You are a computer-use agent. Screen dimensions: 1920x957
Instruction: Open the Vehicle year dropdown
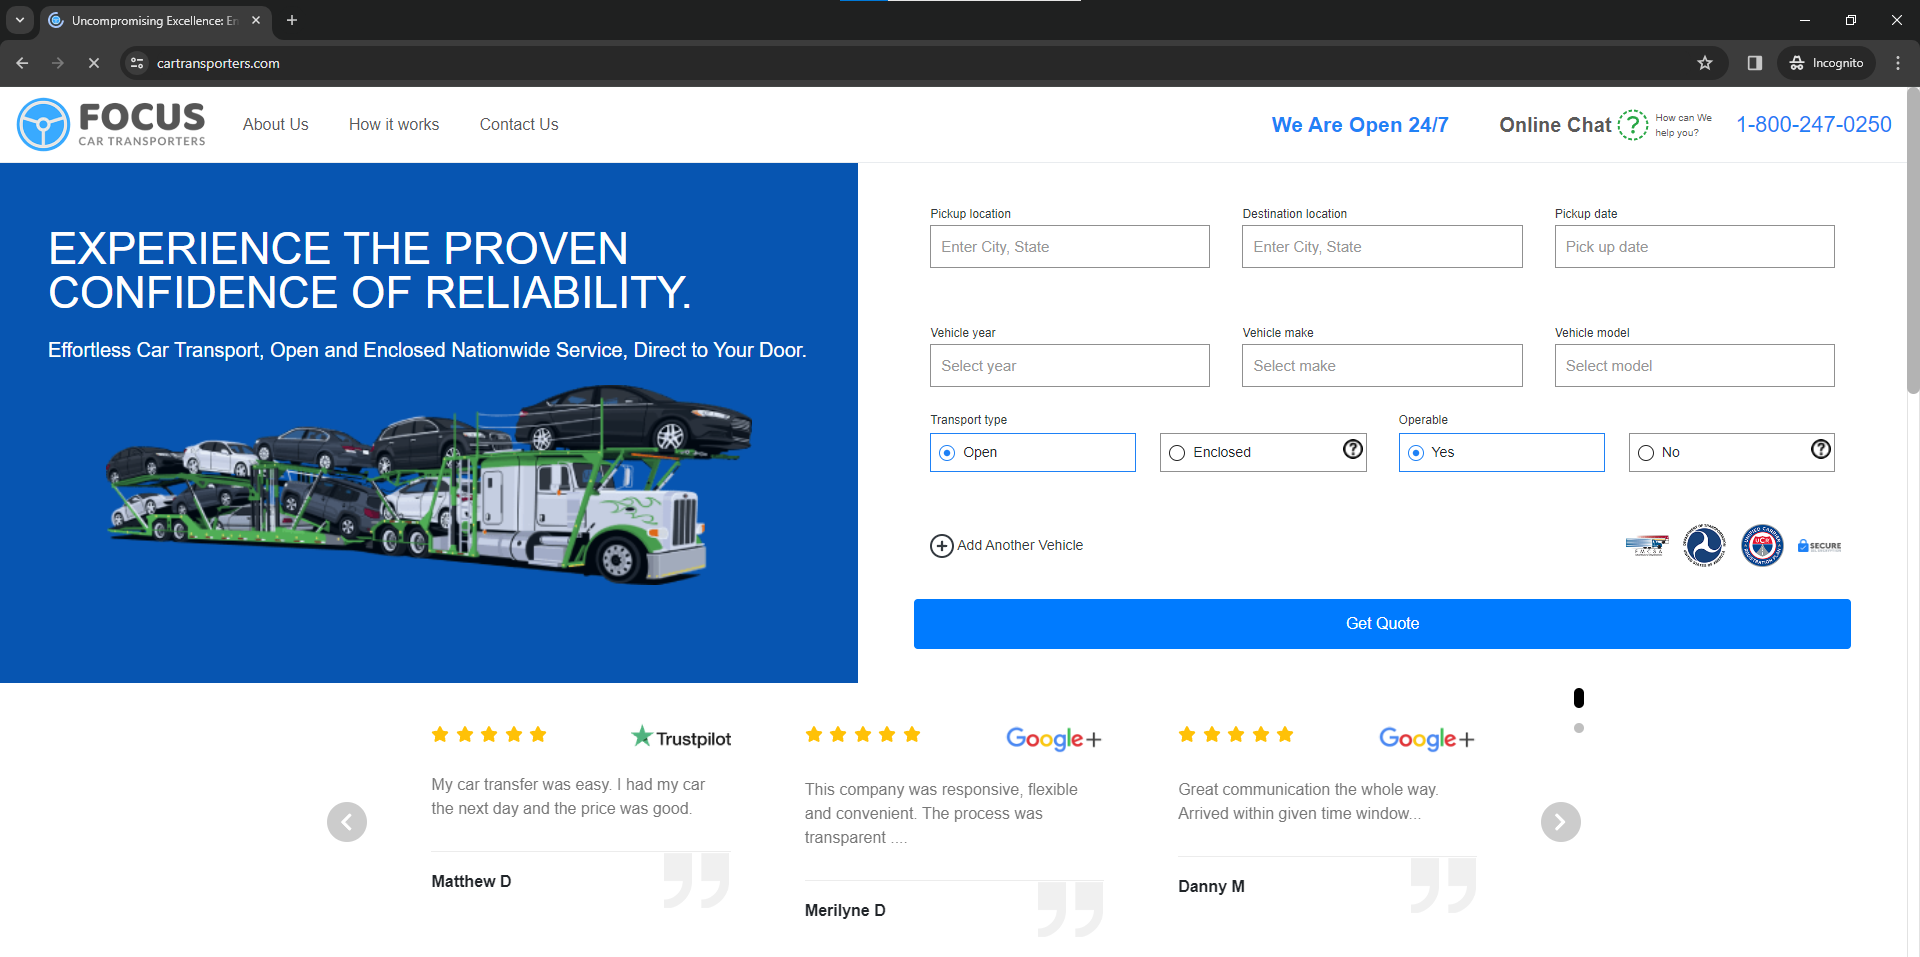[1069, 365]
